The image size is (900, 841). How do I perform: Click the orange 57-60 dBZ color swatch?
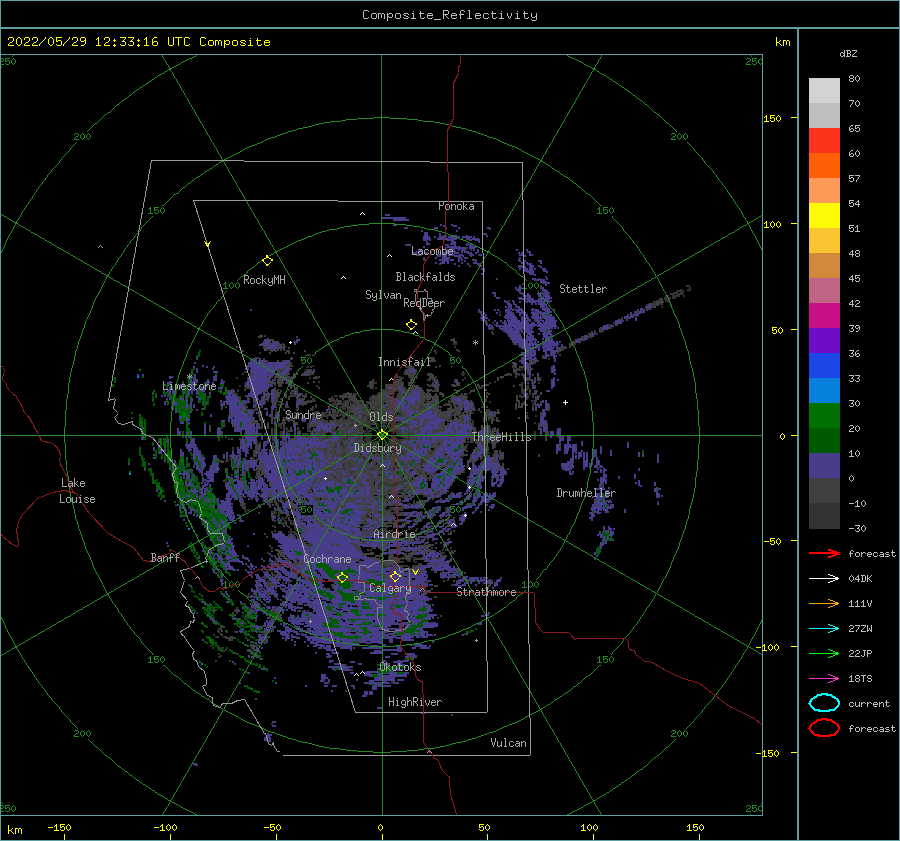click(x=824, y=166)
